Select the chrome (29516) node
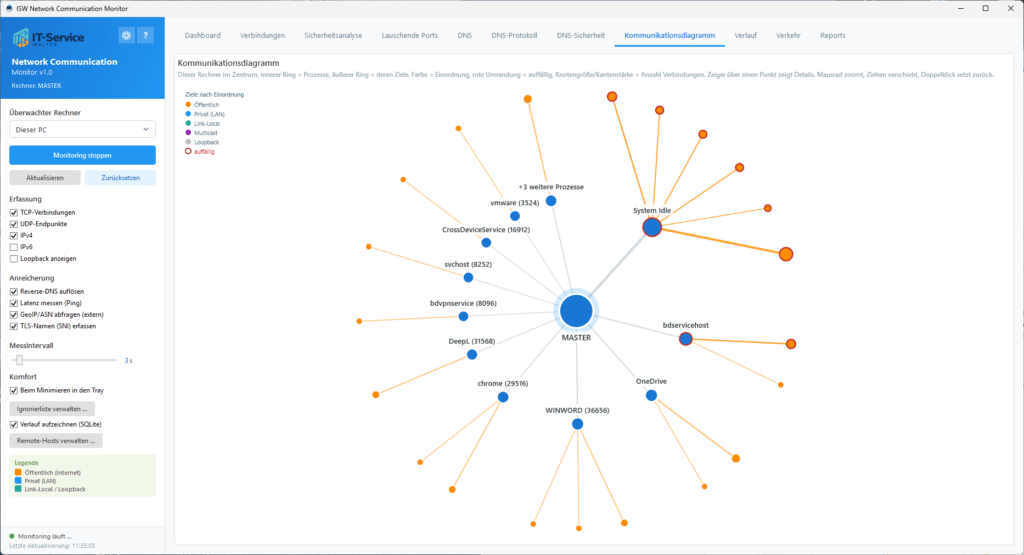Viewport: 1024px width, 555px height. tap(503, 397)
